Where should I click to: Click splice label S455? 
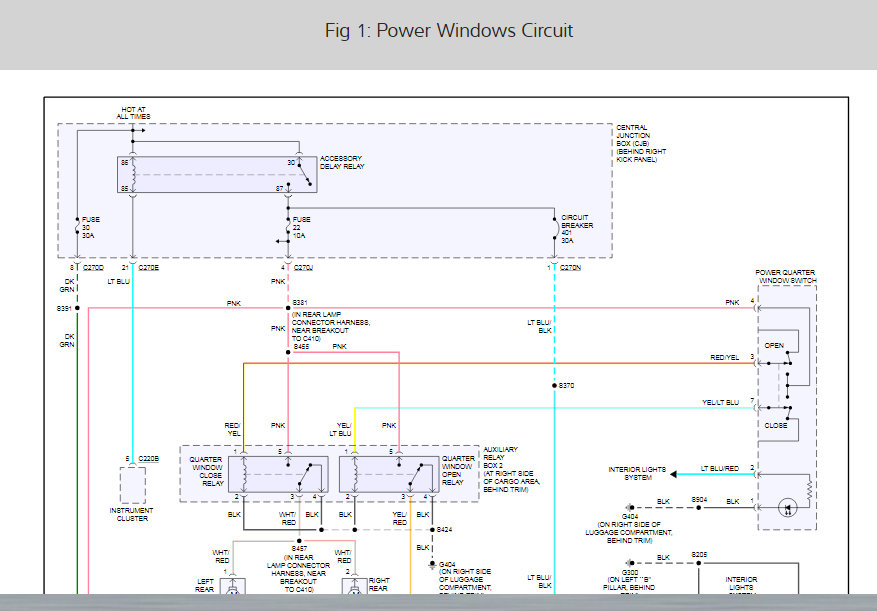point(301,347)
